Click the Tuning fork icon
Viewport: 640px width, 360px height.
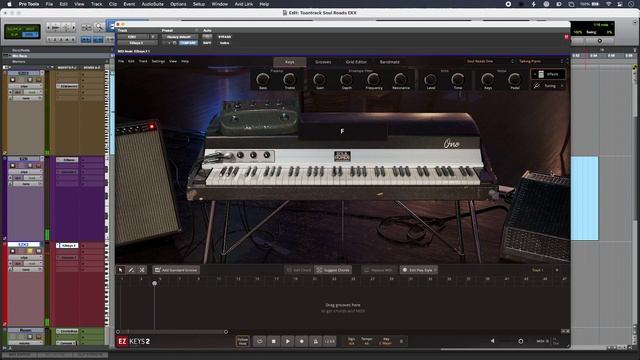pyautogui.click(x=537, y=86)
